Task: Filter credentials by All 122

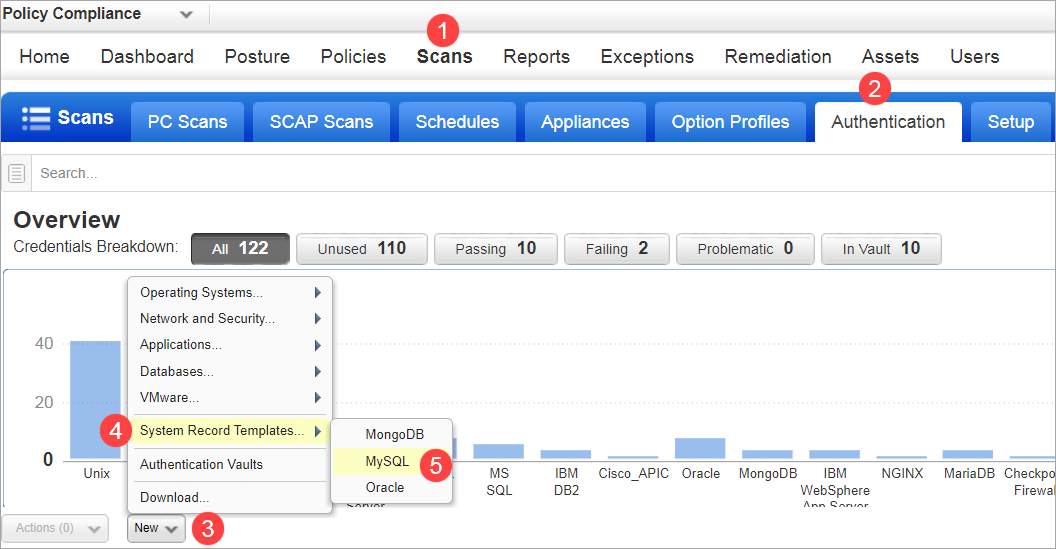Action: (240, 249)
